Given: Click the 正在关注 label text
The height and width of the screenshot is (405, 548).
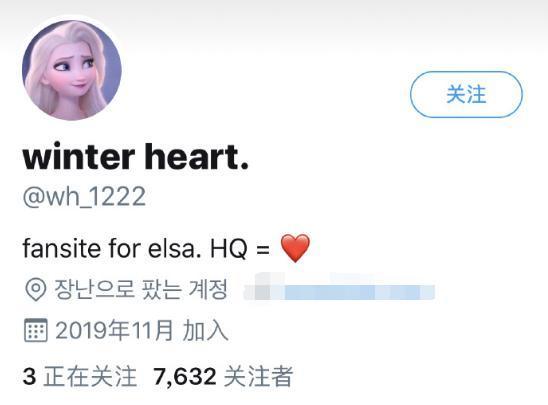Looking at the screenshot, I should [90, 377].
